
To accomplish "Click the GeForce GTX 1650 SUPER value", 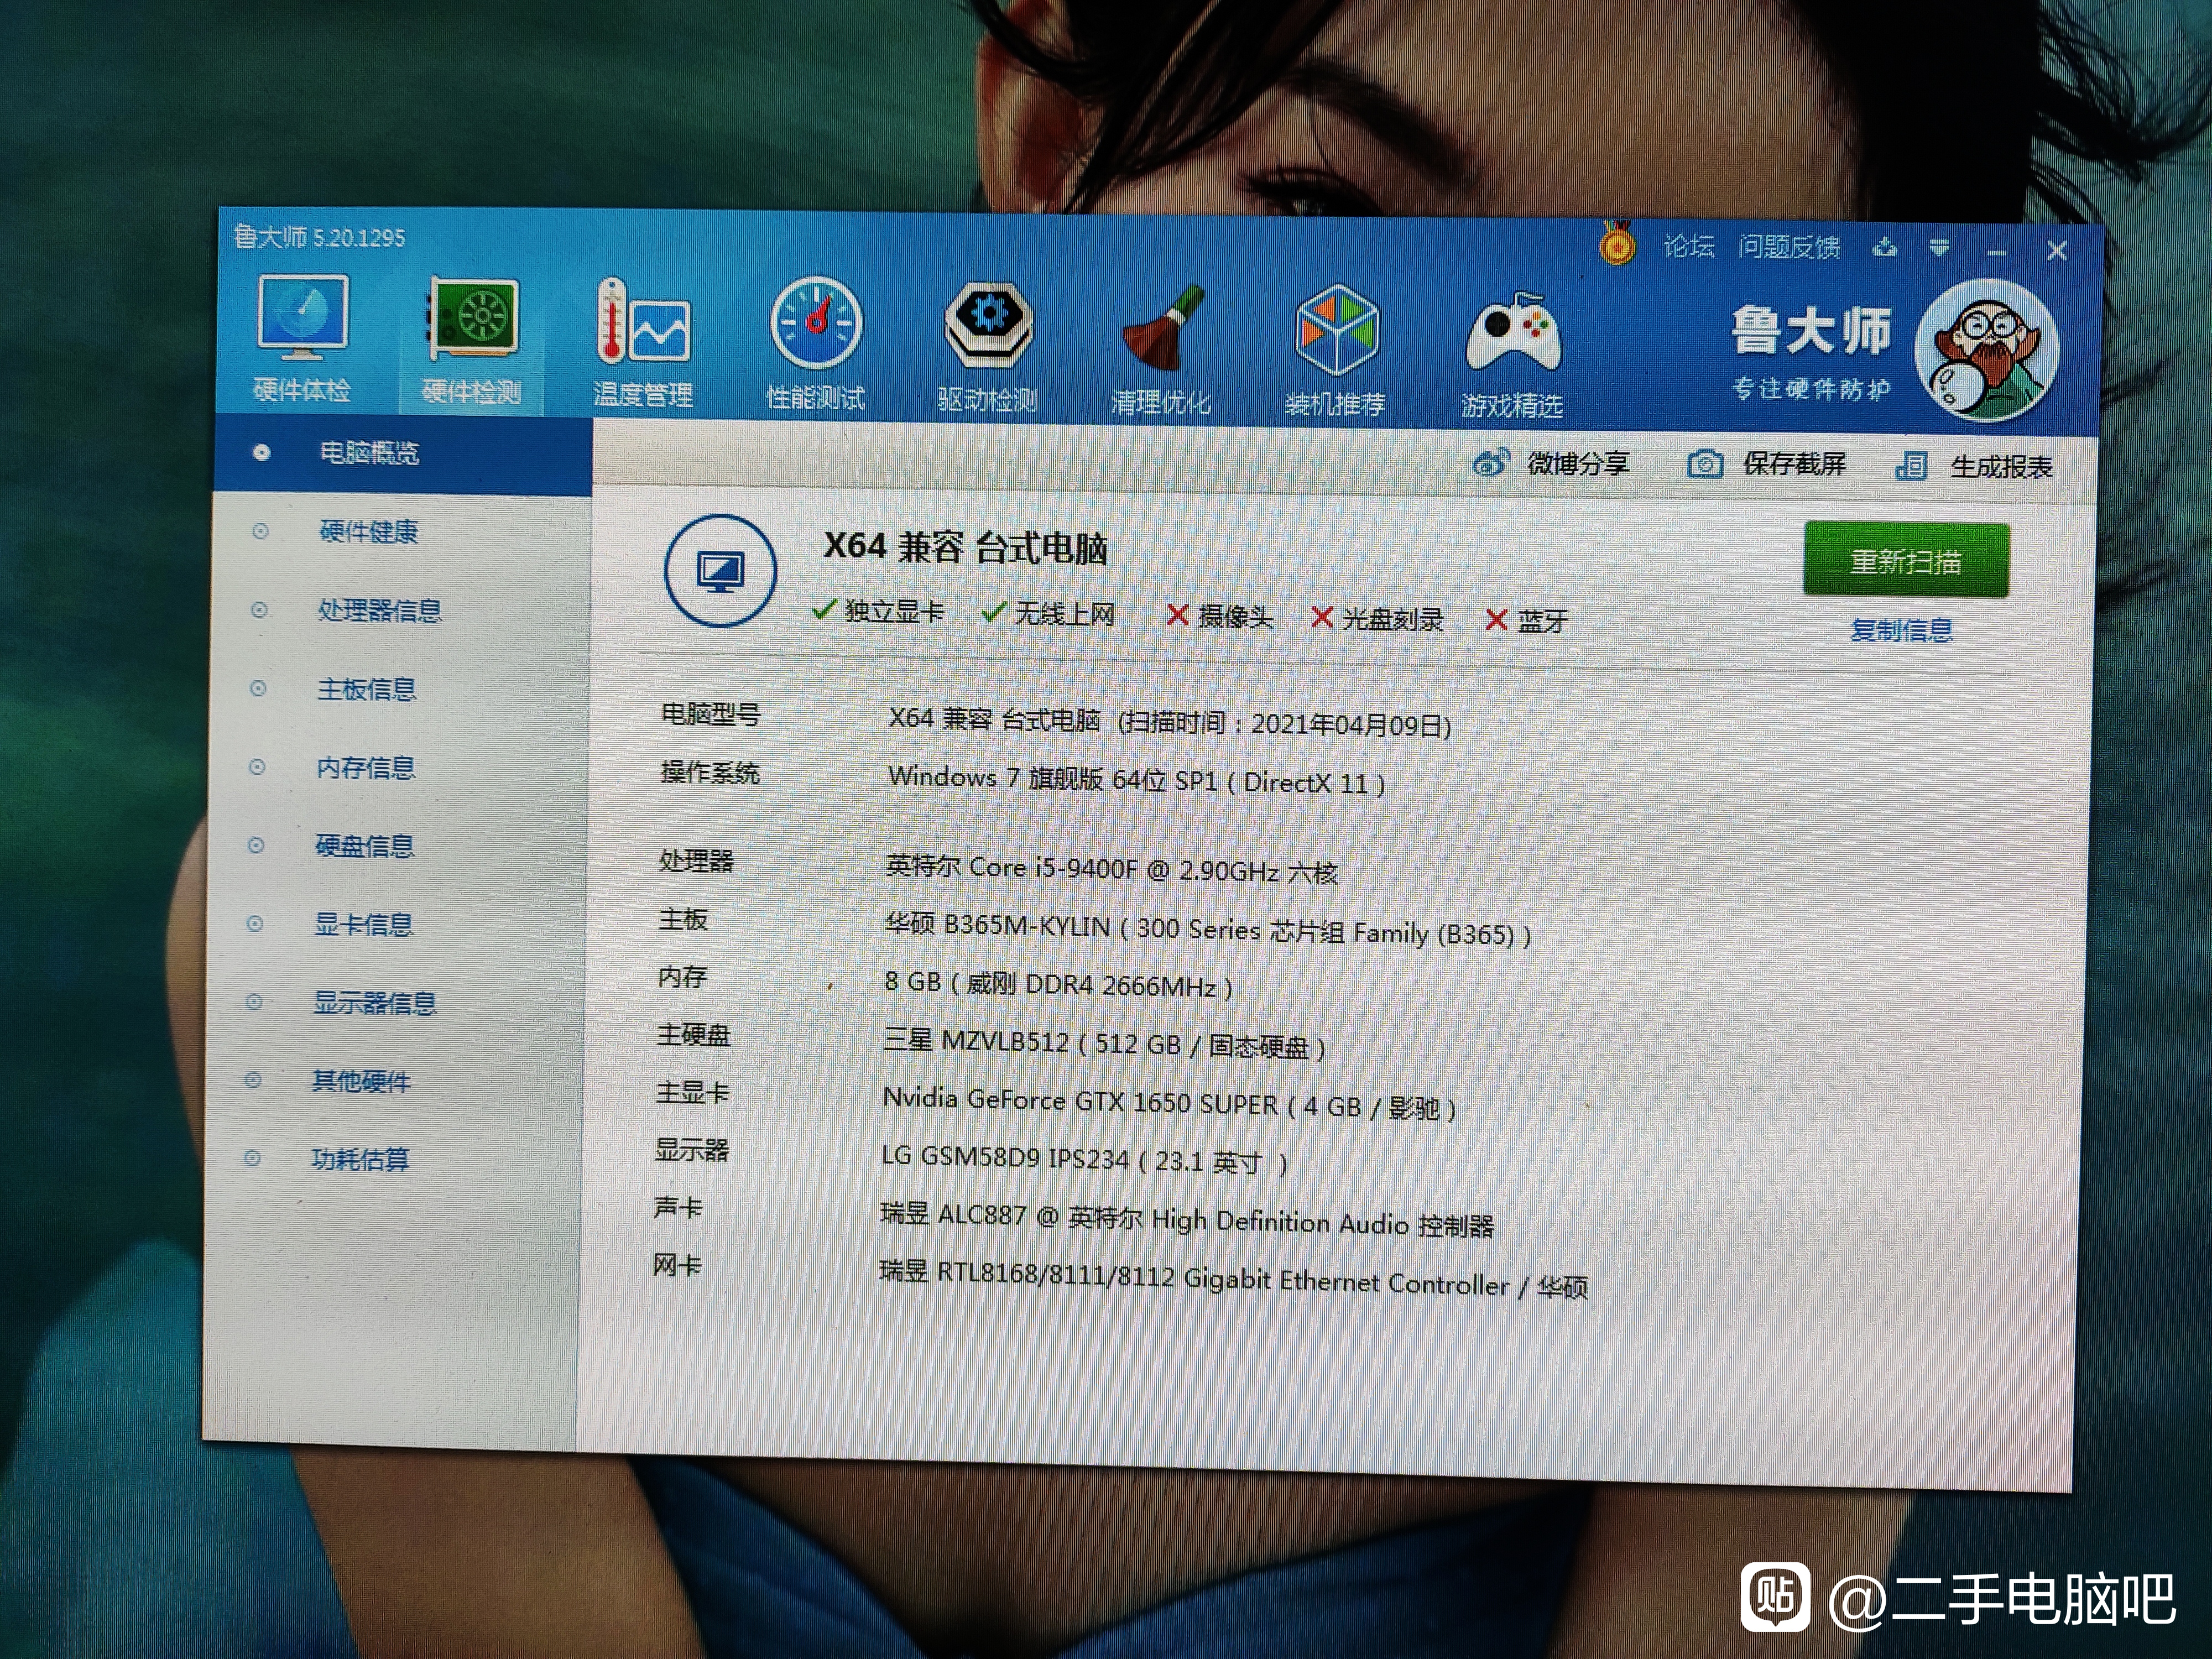I will click(1169, 1104).
